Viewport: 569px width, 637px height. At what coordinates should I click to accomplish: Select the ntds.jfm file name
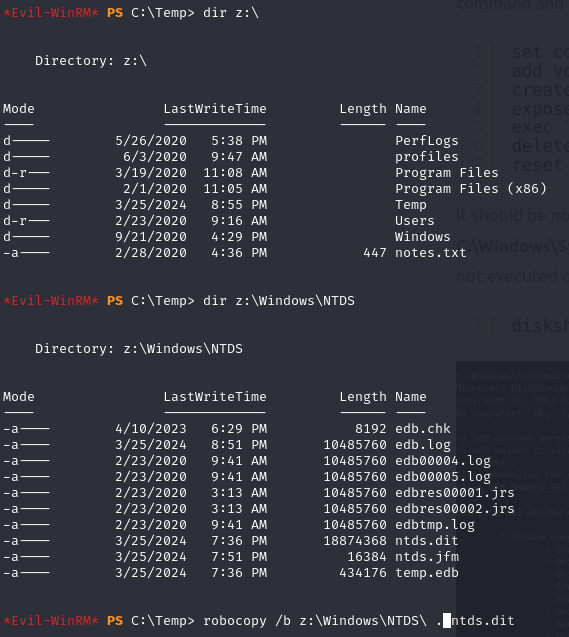pyautogui.click(x=426, y=557)
